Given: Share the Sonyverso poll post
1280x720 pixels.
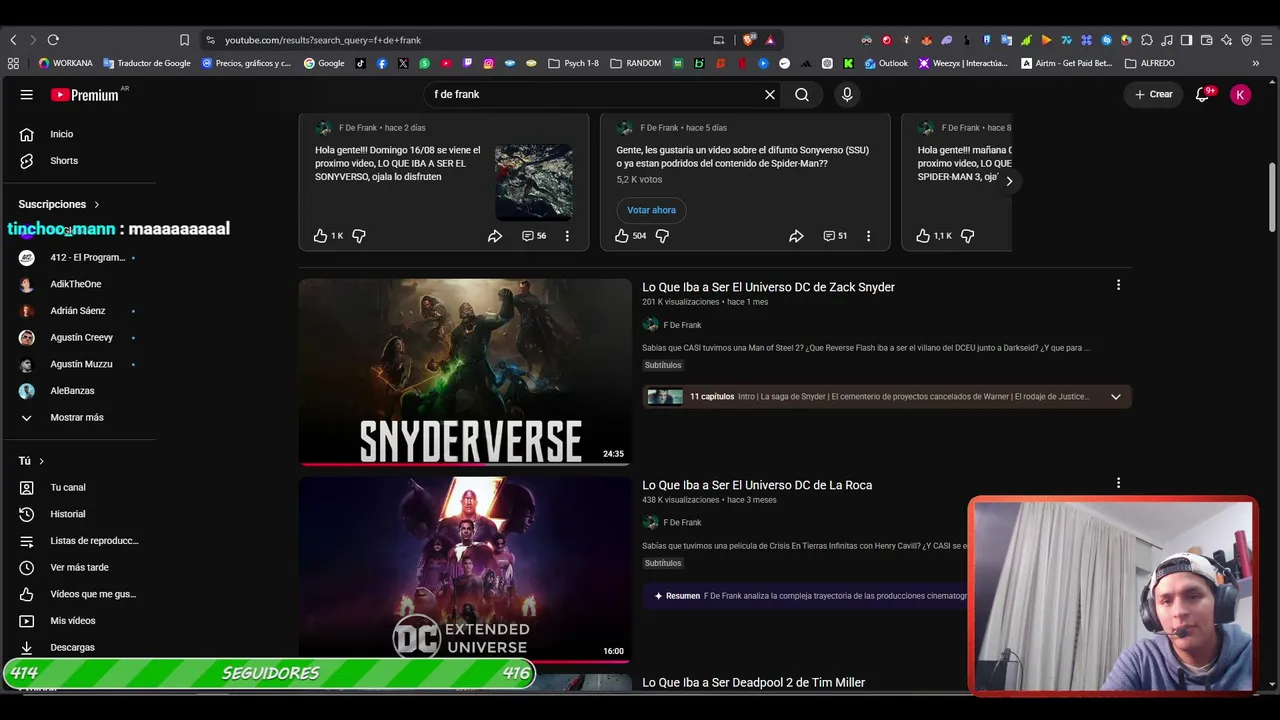Looking at the screenshot, I should [x=796, y=236].
